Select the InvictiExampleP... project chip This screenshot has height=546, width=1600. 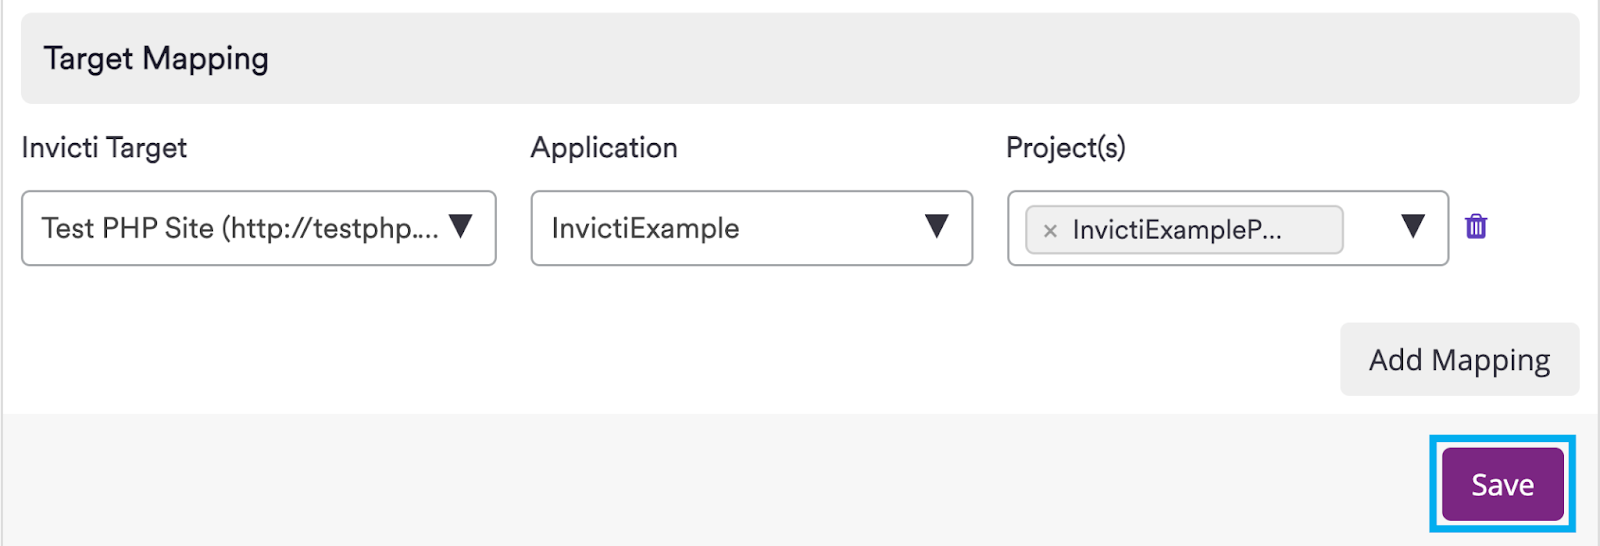click(x=1184, y=230)
